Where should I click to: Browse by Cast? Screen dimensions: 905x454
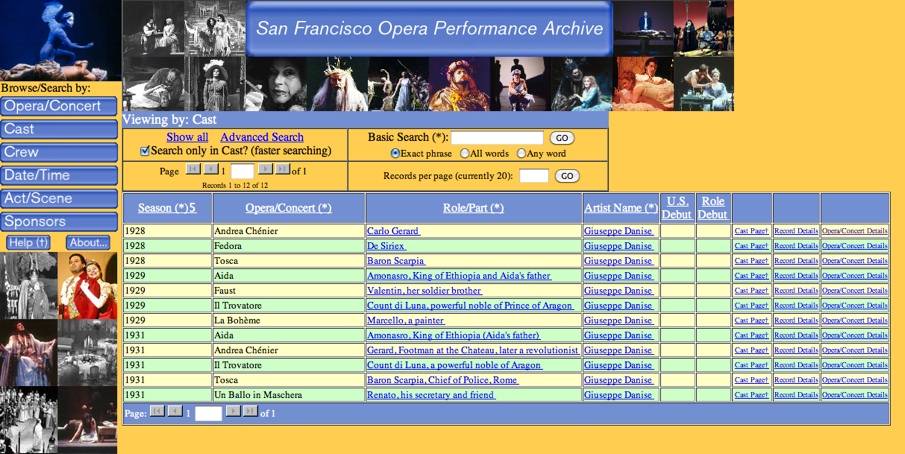click(x=58, y=129)
